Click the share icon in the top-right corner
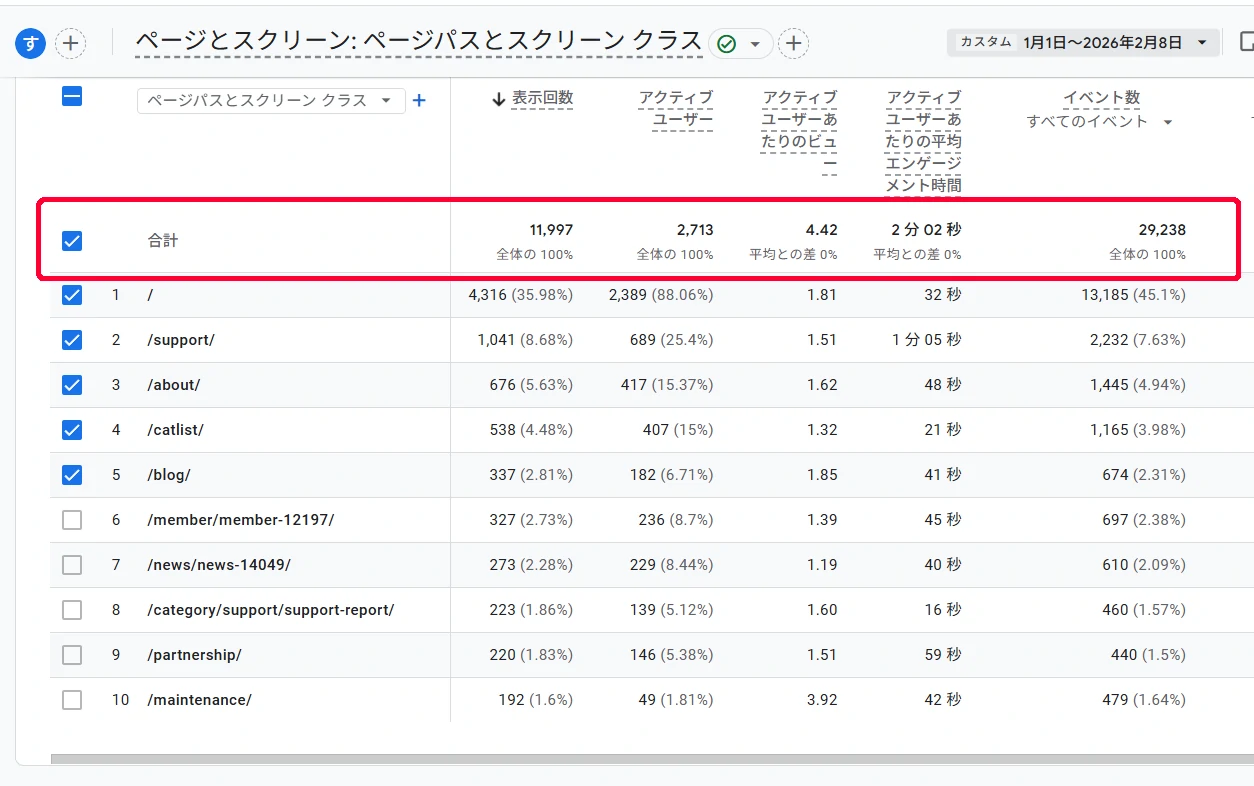The image size is (1254, 786). [x=1247, y=41]
